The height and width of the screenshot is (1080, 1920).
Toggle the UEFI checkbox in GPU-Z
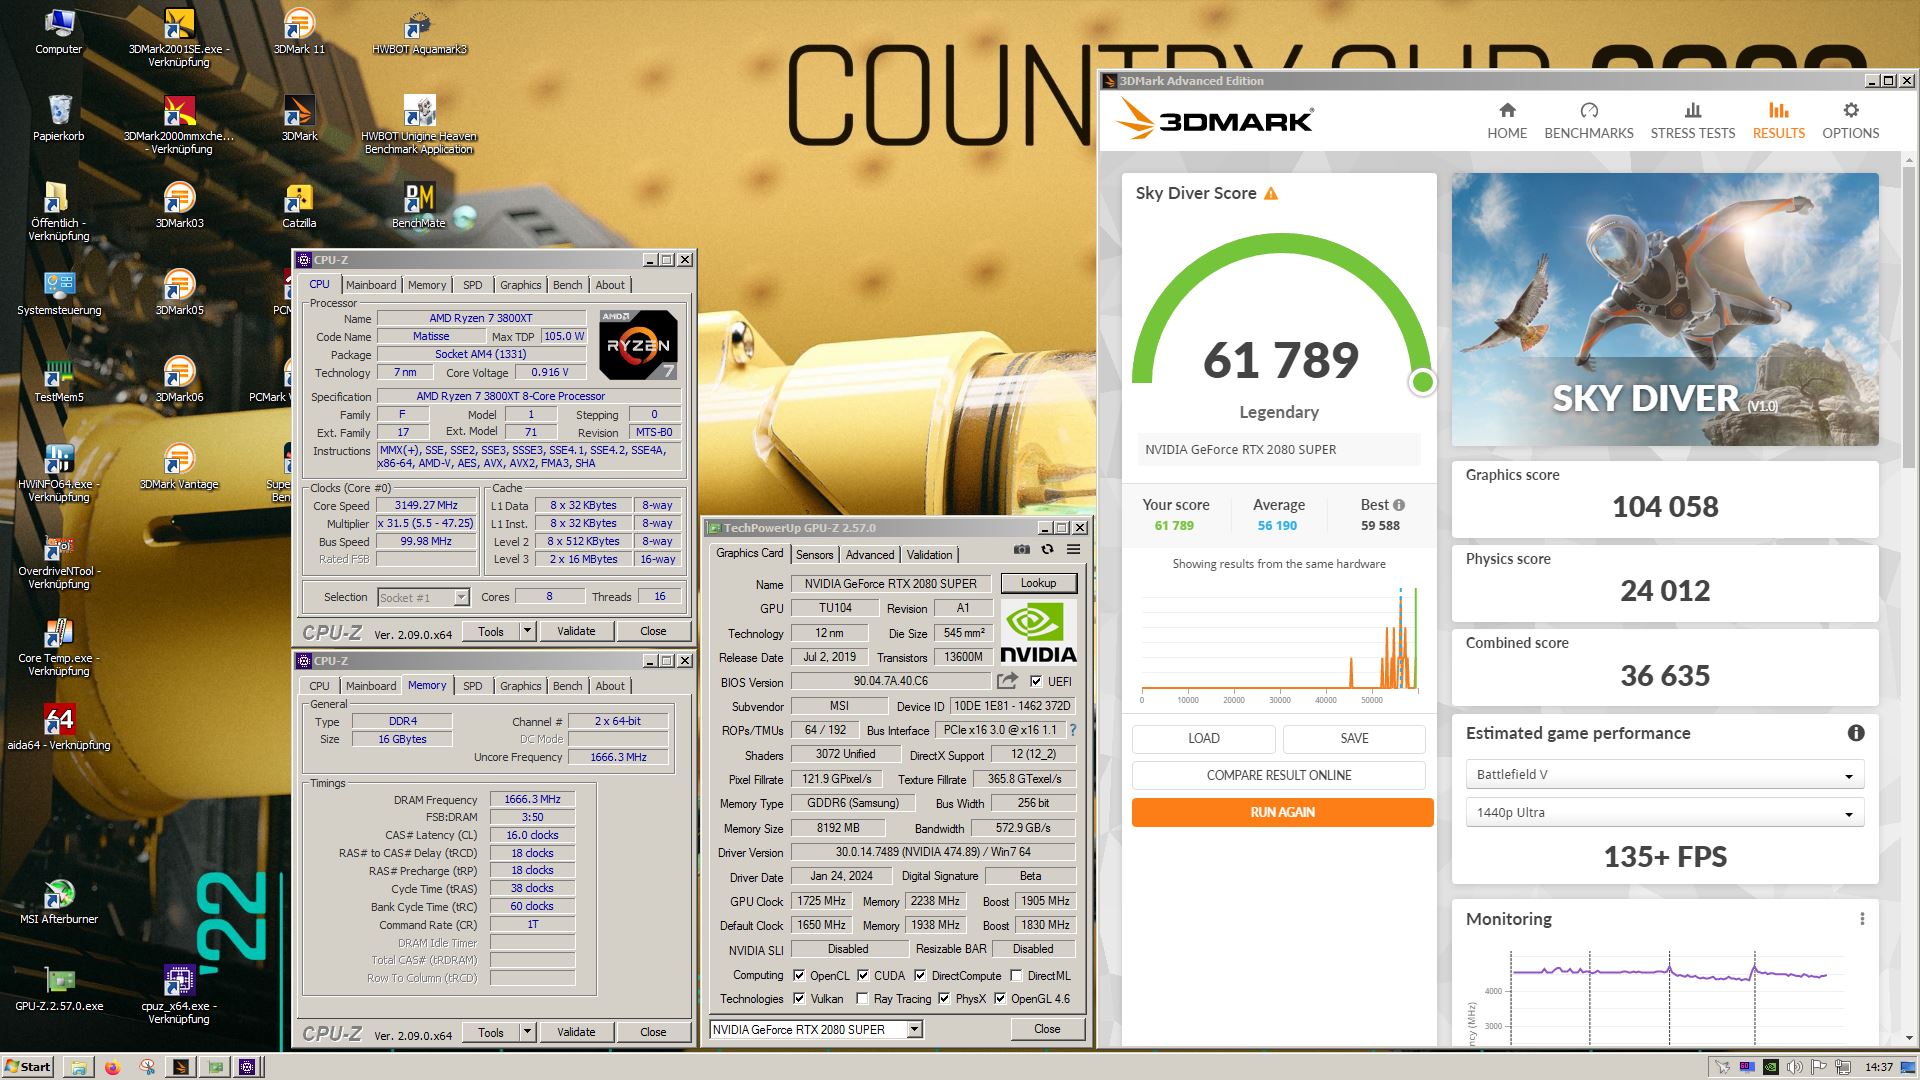pyautogui.click(x=1036, y=681)
